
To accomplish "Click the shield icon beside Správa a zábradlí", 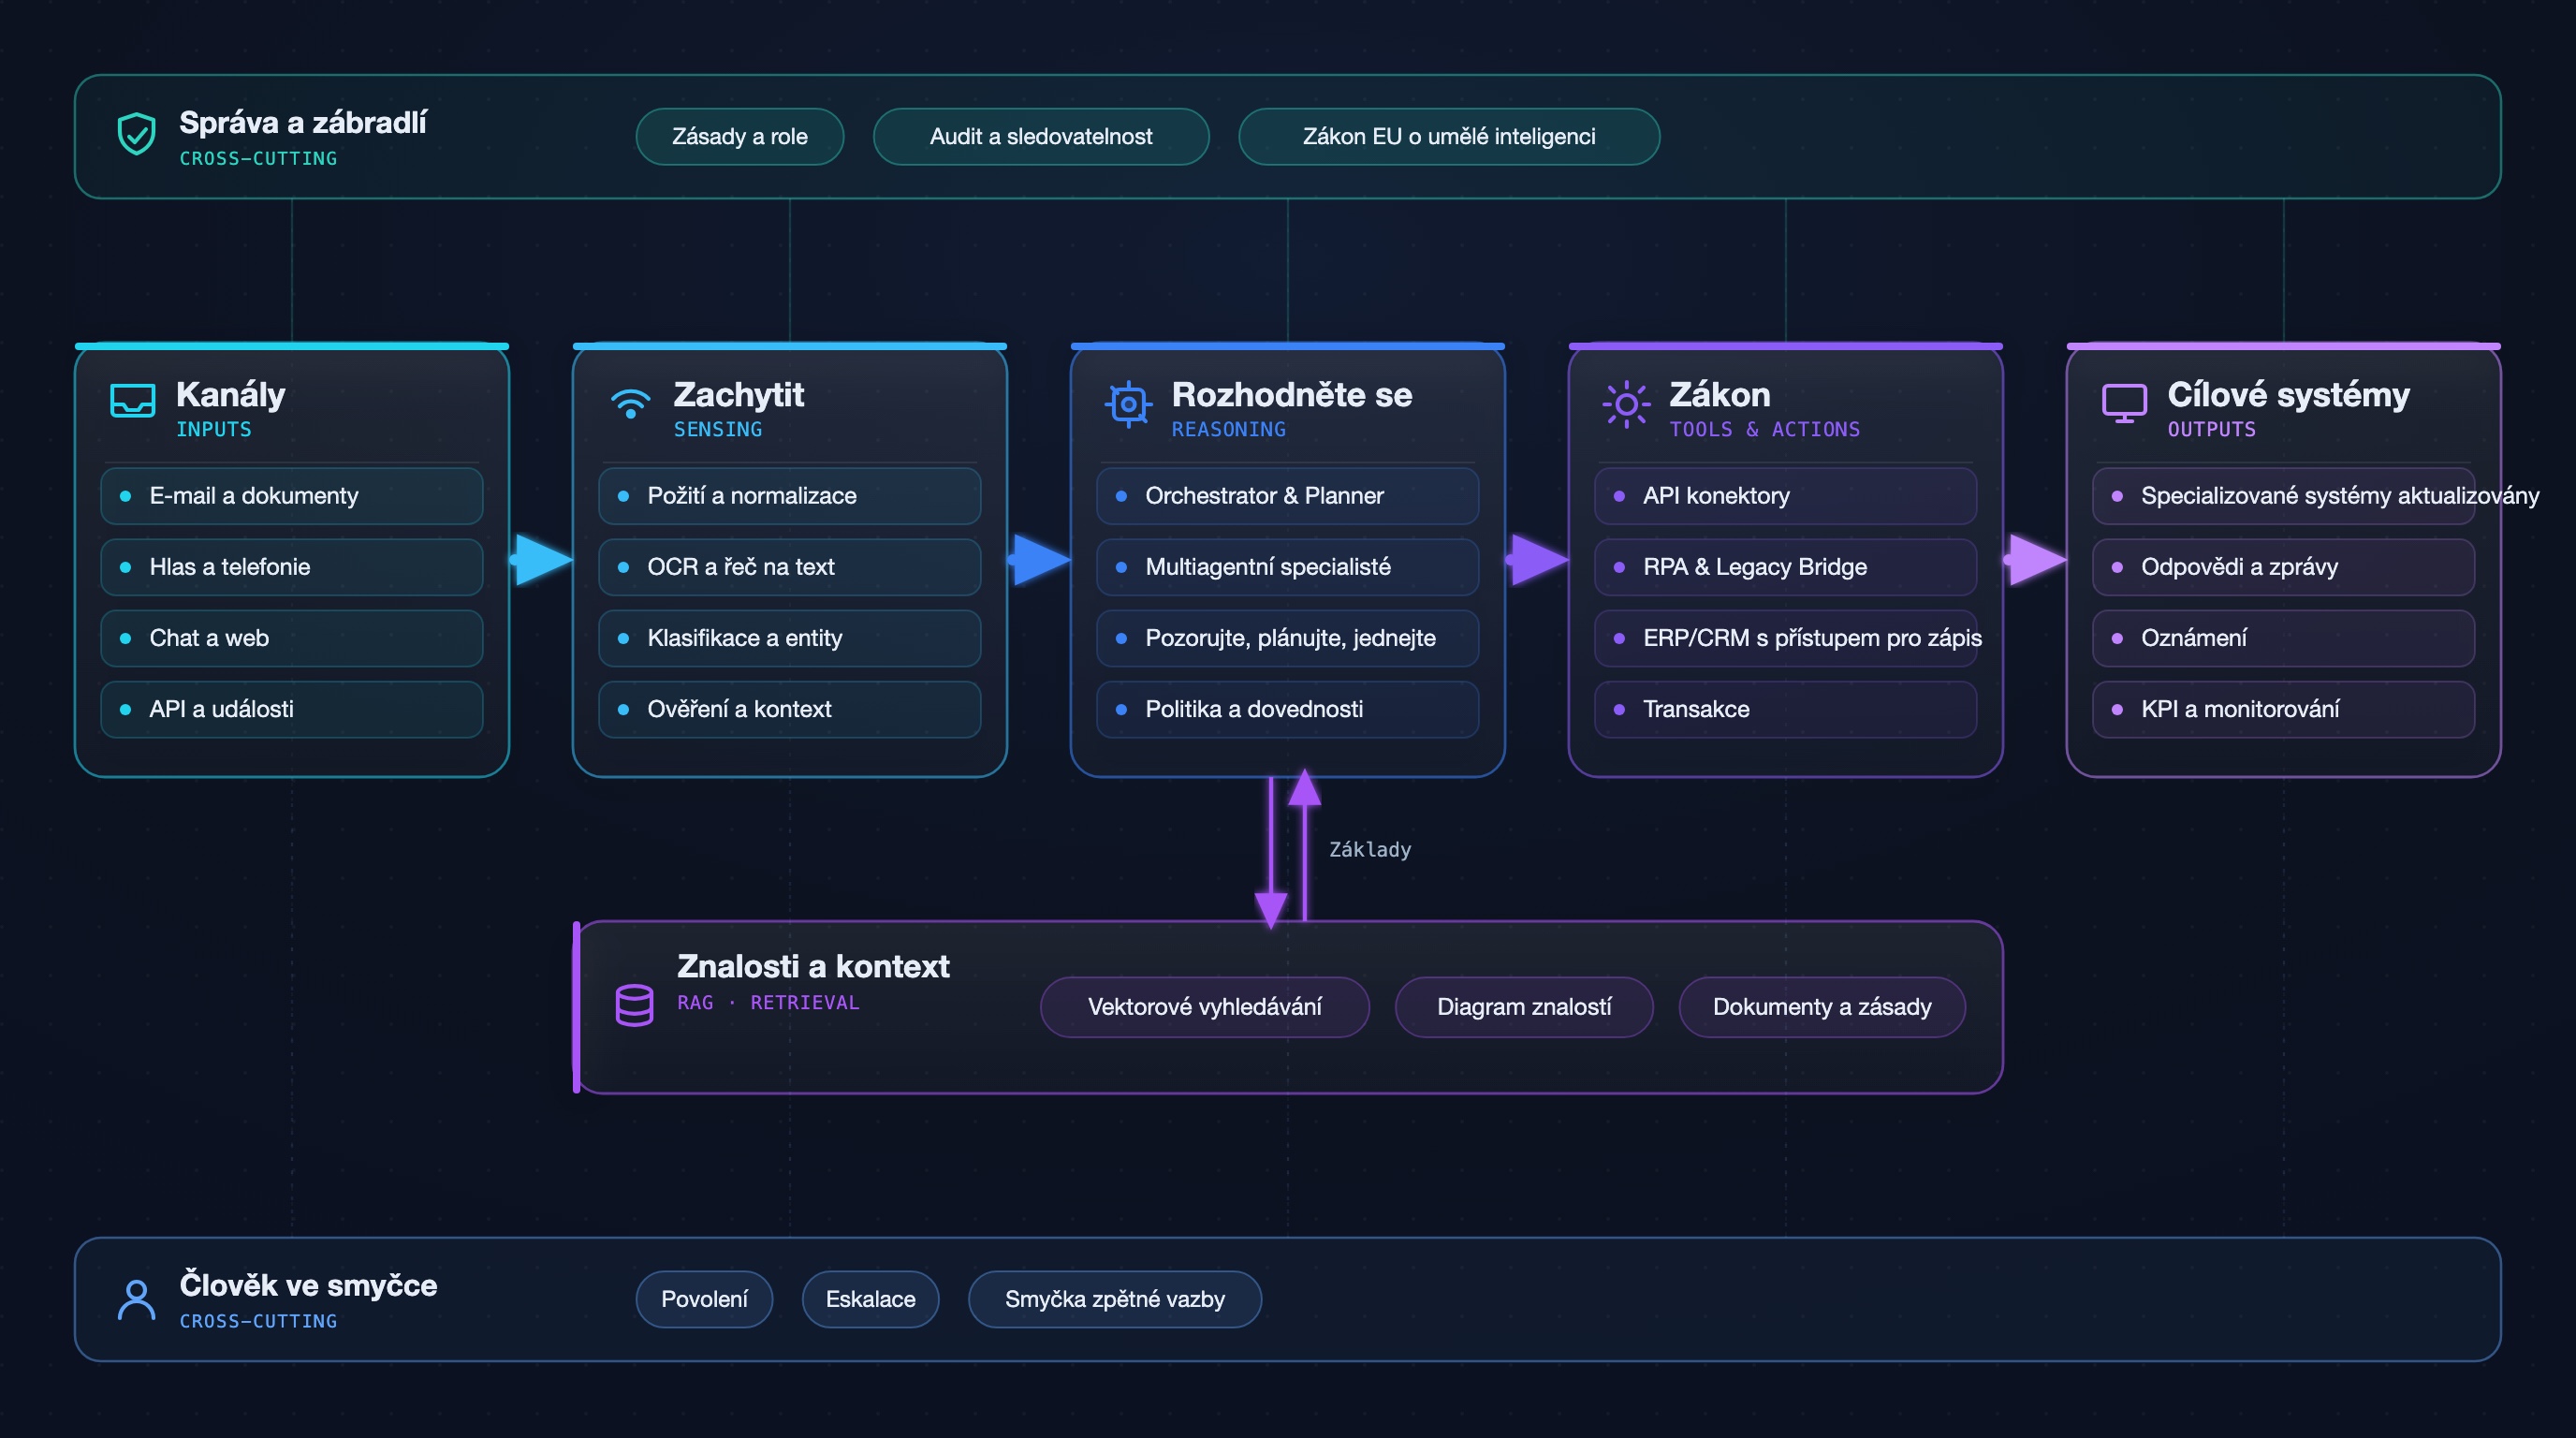I will pyautogui.click(x=136, y=134).
